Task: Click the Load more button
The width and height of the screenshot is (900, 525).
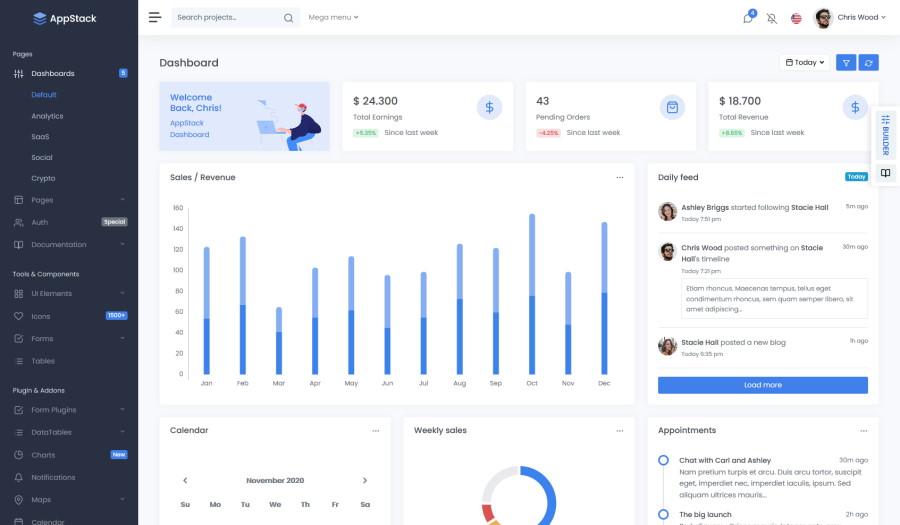Action: point(762,385)
